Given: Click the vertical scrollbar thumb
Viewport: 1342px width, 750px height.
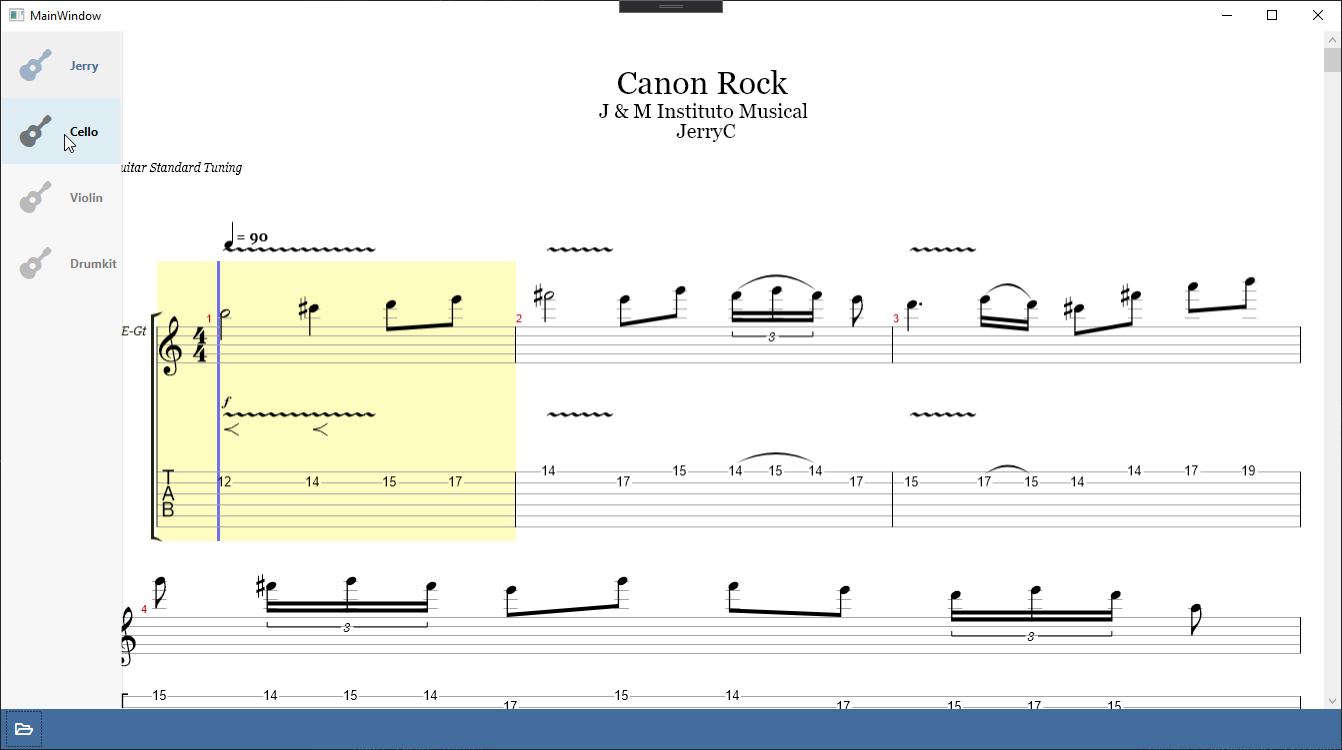Looking at the screenshot, I should pos(1332,60).
